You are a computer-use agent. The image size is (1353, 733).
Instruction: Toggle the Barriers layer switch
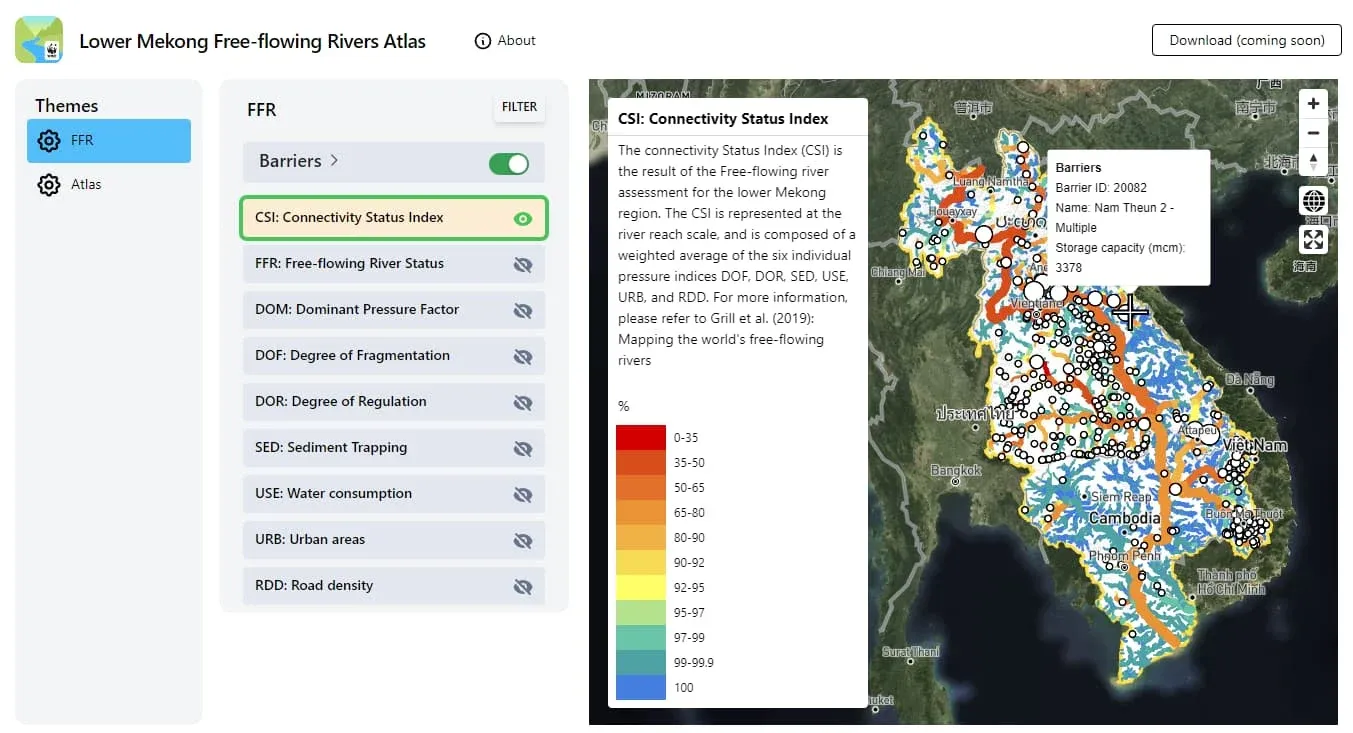[x=509, y=163]
